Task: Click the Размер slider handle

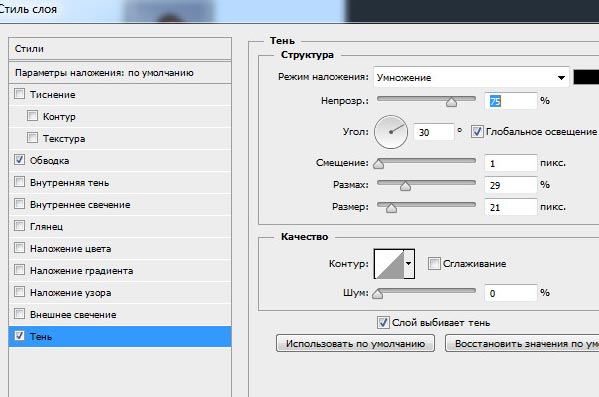Action: (391, 208)
